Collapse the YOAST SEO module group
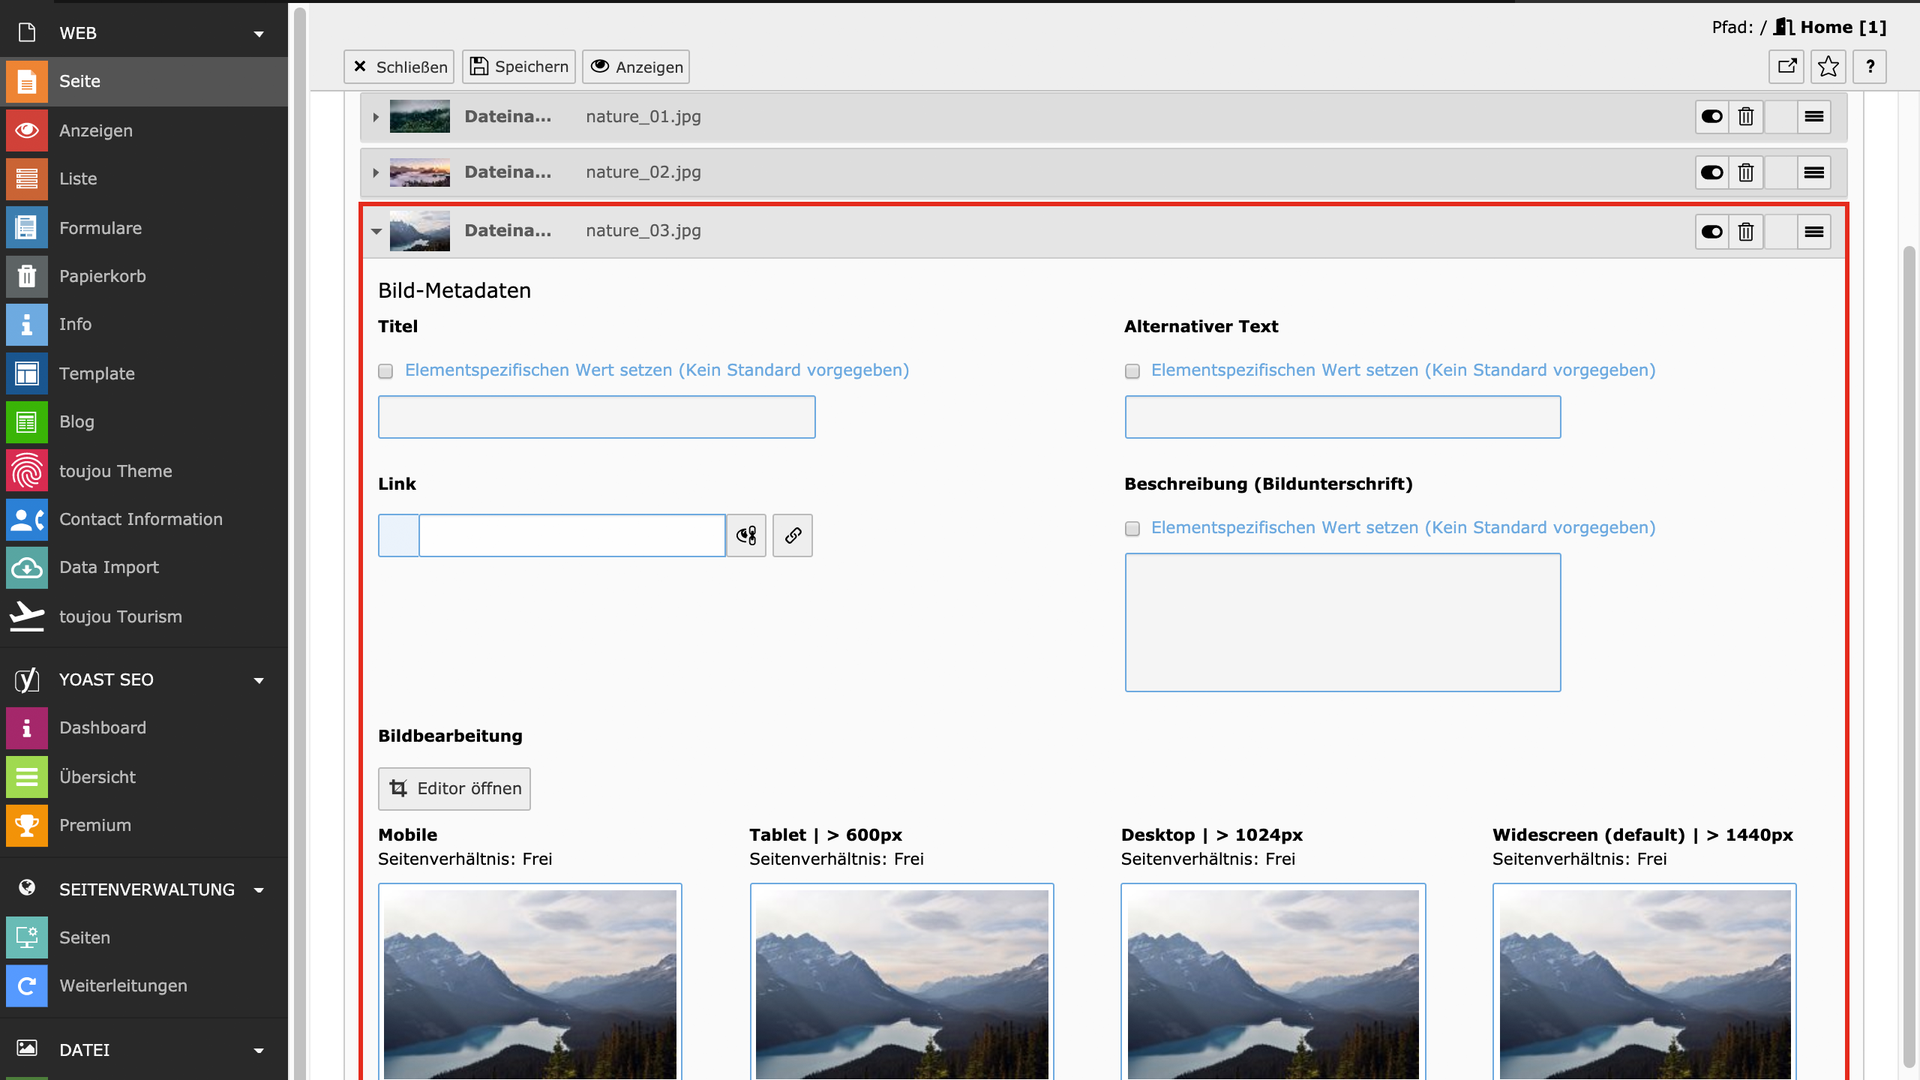Screen dimensions: 1920x1080 coord(259,680)
